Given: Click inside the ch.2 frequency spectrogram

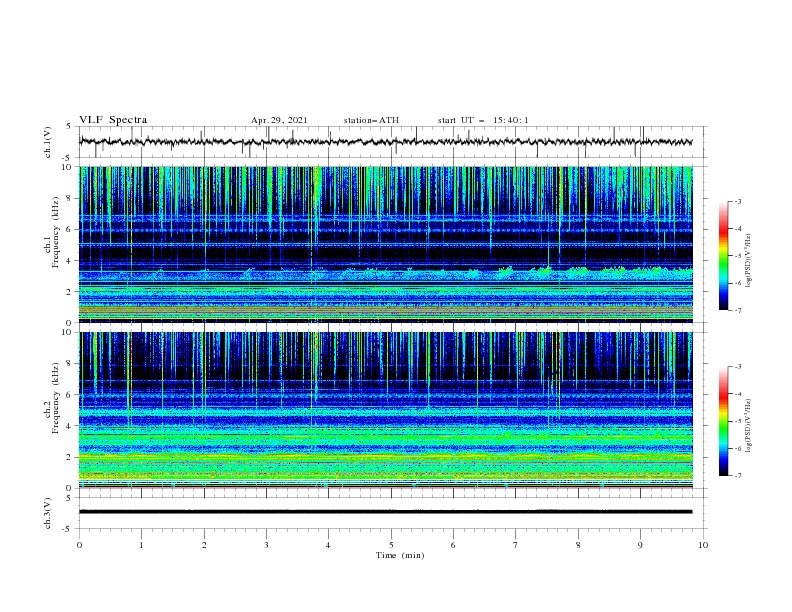Looking at the screenshot, I should (x=386, y=410).
